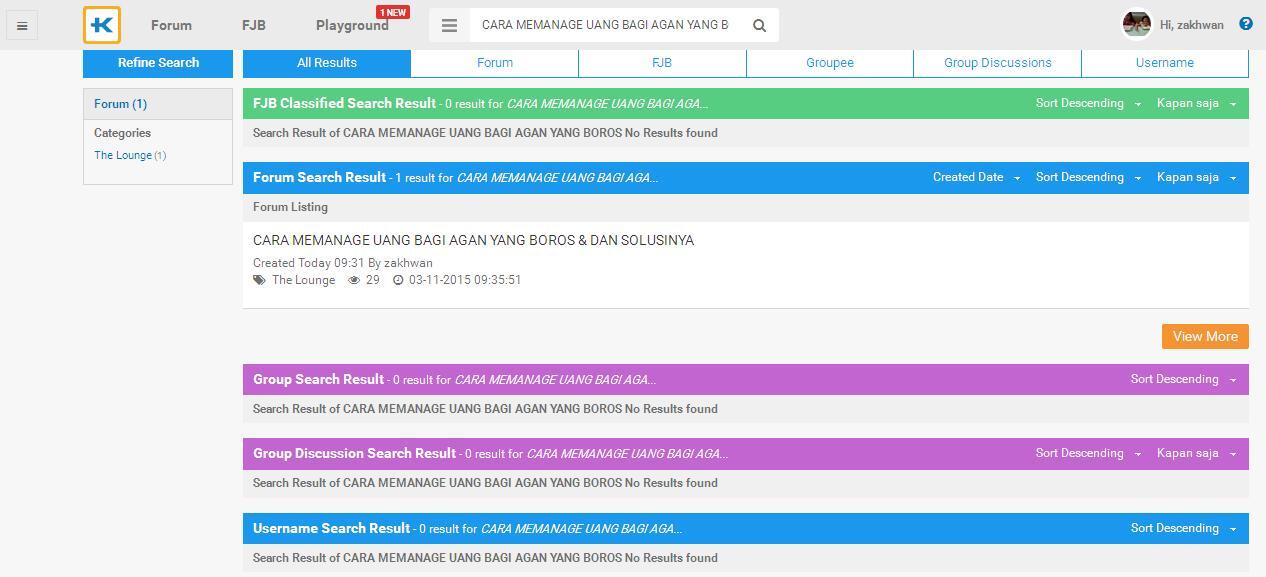Screen dimensions: 1266x577
Task: Click inside the search input field
Action: [x=600, y=24]
